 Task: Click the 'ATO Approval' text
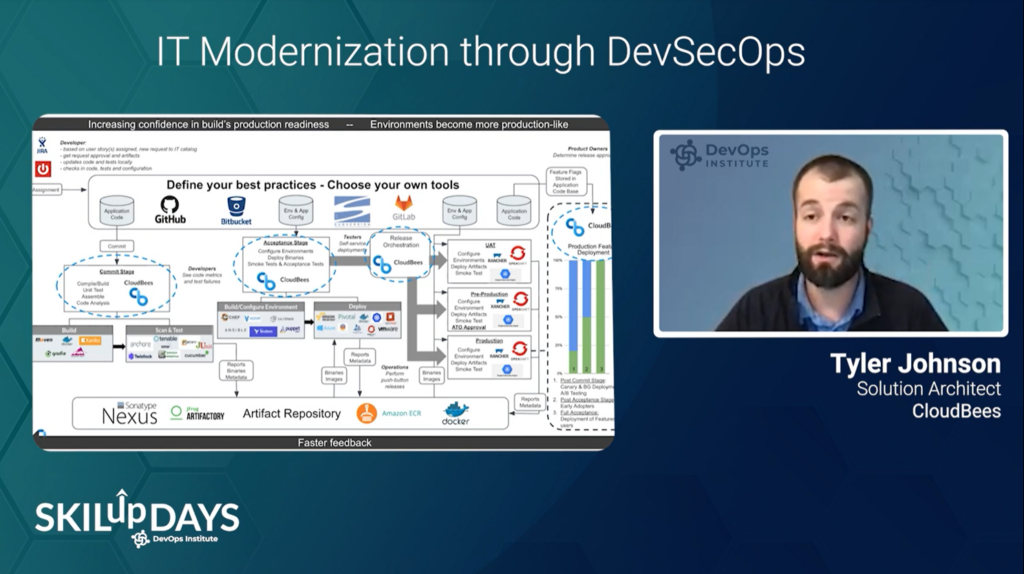pos(468,327)
